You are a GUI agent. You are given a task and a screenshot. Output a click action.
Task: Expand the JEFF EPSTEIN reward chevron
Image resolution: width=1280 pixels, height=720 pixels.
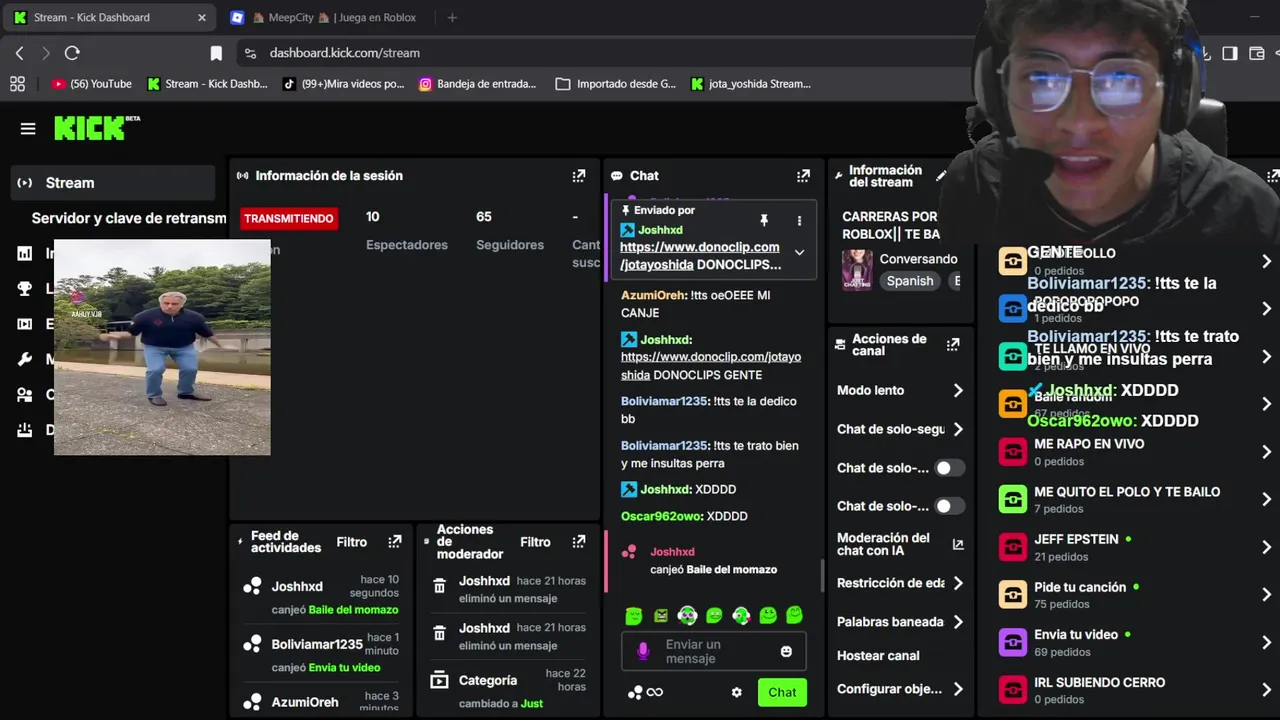click(1267, 547)
